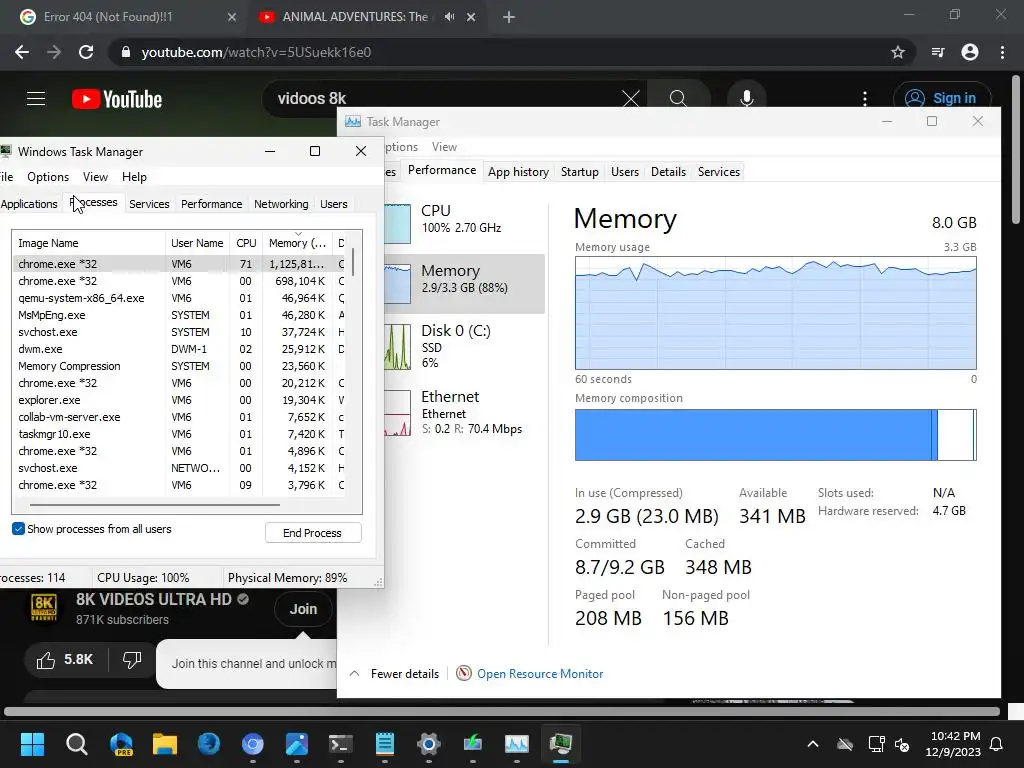The width and height of the screenshot is (1024, 768).
Task: Open a new browser tab
Action: coord(509,17)
